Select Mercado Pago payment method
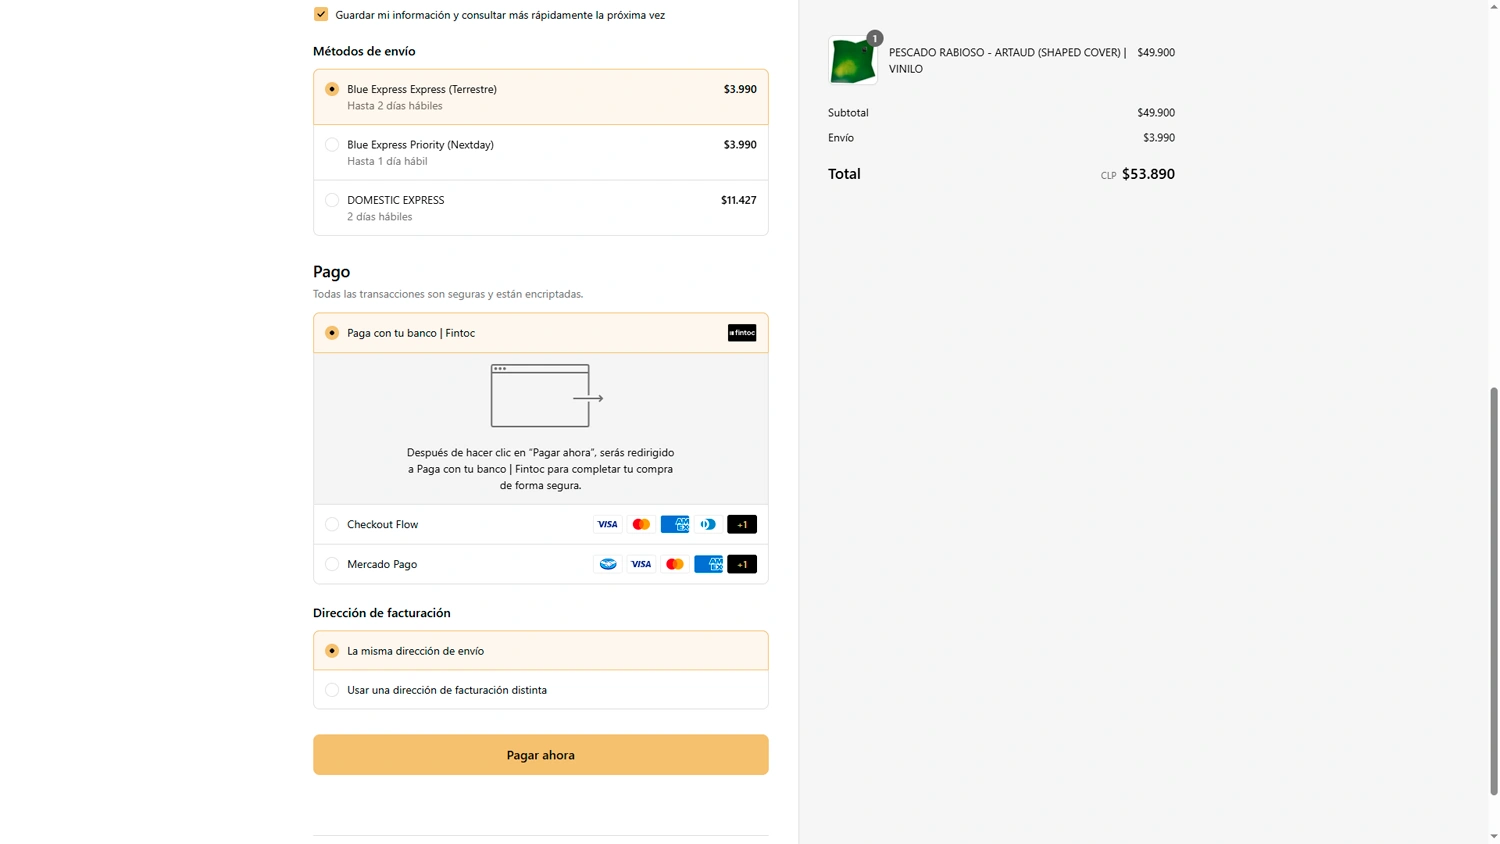Viewport: 1500px width, 844px height. point(332,564)
